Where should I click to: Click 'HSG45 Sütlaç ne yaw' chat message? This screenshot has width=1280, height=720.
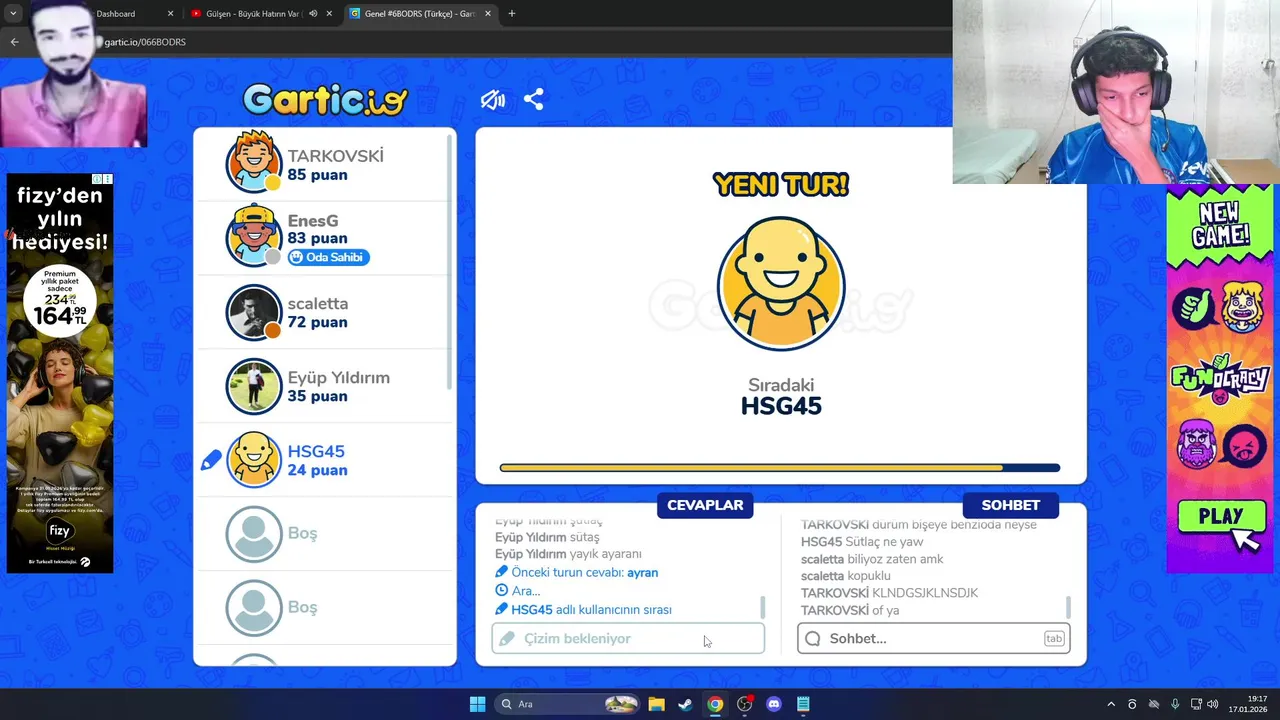862,542
